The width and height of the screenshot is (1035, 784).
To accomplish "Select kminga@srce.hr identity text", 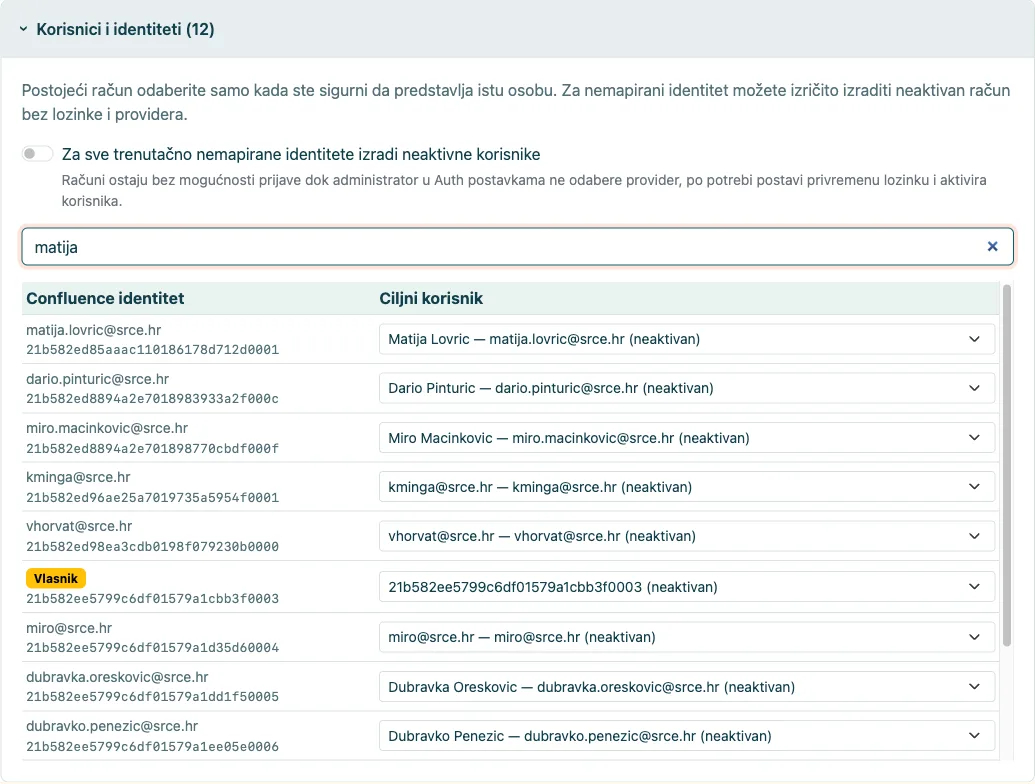I will pyautogui.click(x=79, y=476).
